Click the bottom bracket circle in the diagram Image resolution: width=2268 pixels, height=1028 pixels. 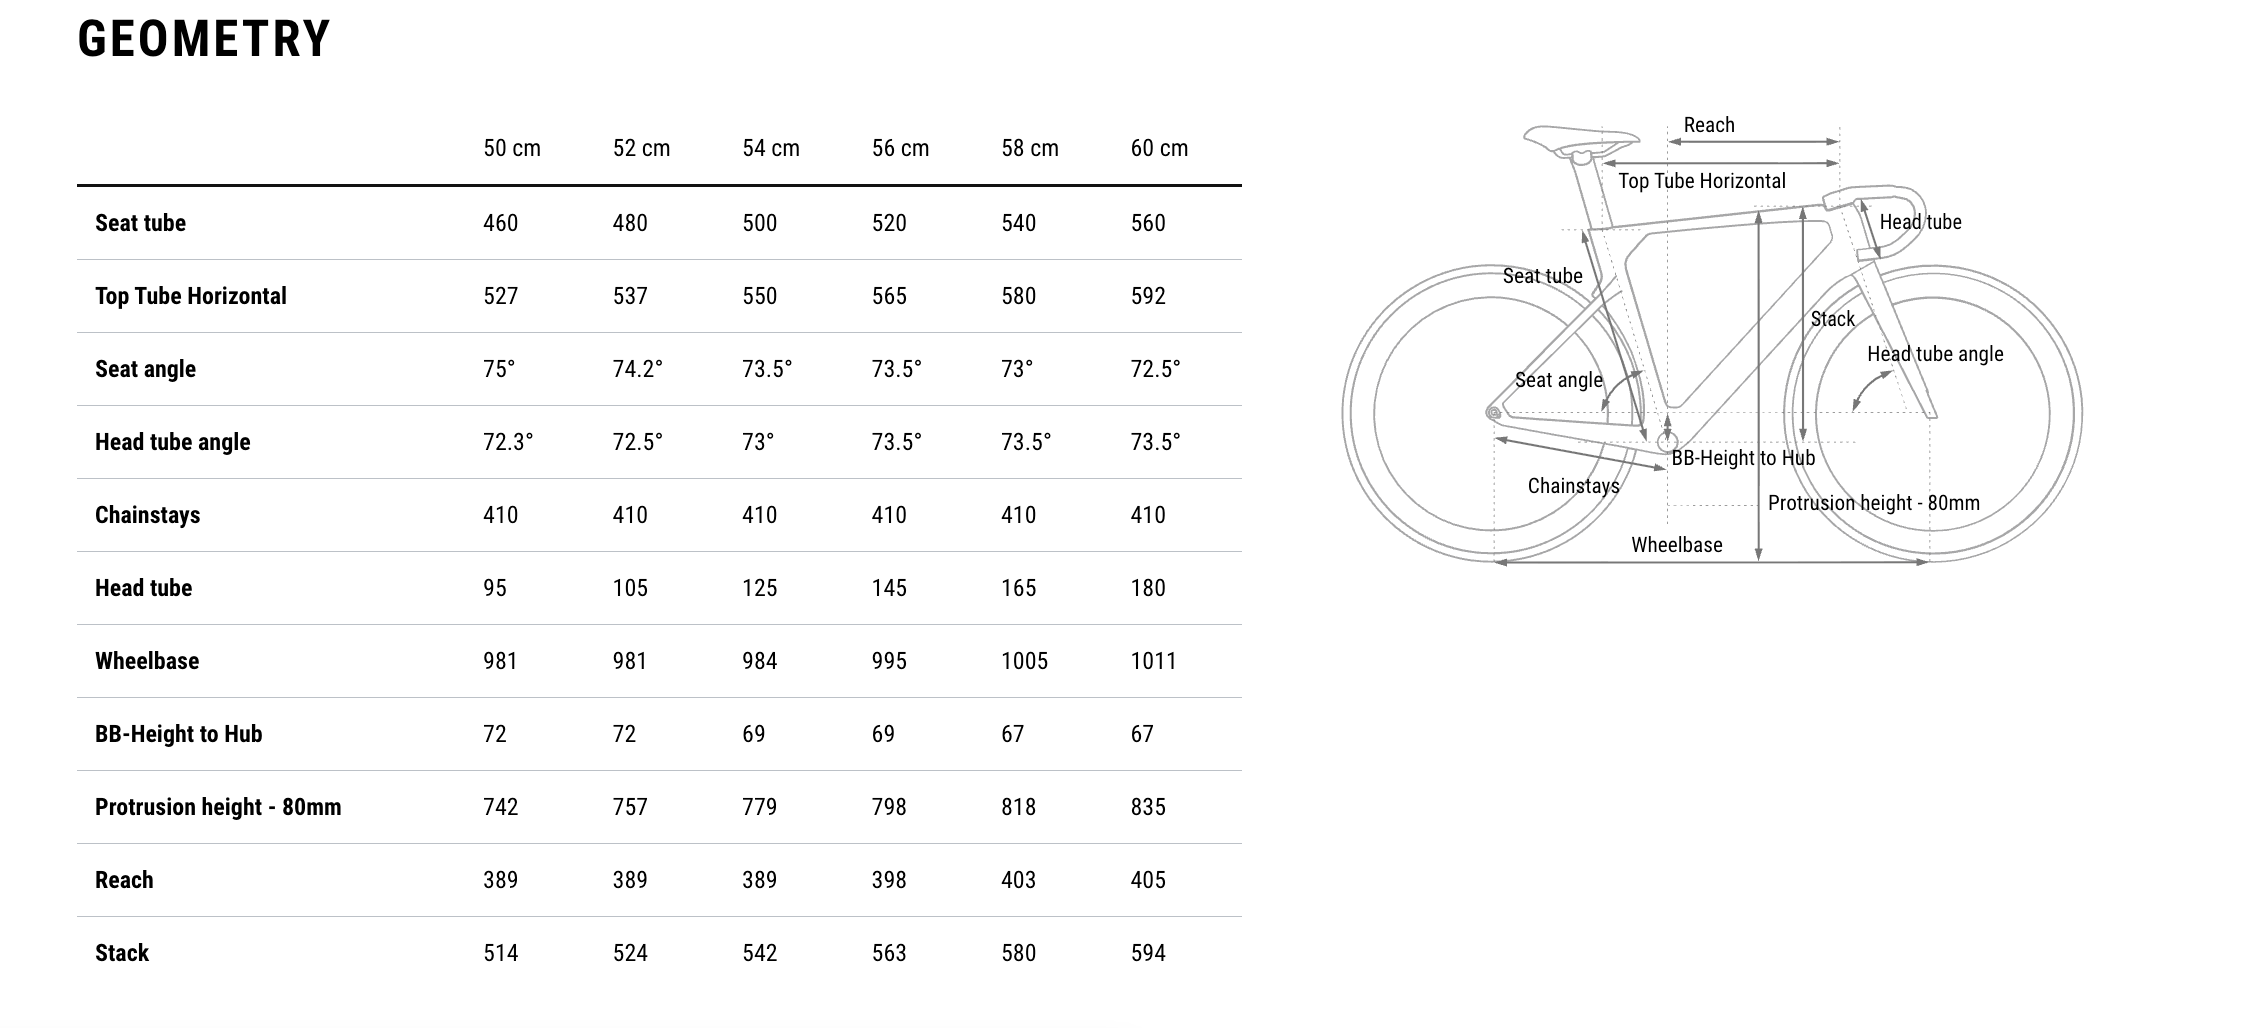(x=1667, y=441)
